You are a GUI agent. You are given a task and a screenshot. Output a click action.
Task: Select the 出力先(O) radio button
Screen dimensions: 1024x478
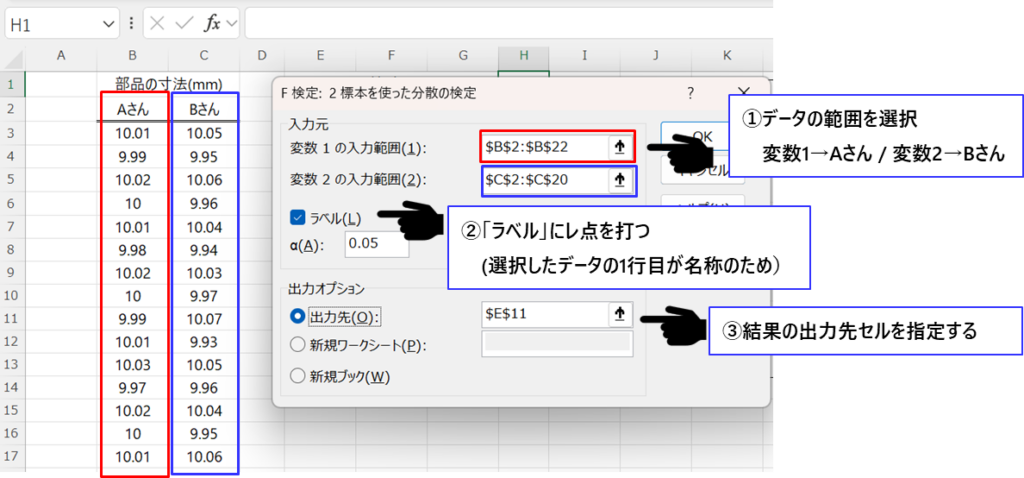tap(296, 315)
